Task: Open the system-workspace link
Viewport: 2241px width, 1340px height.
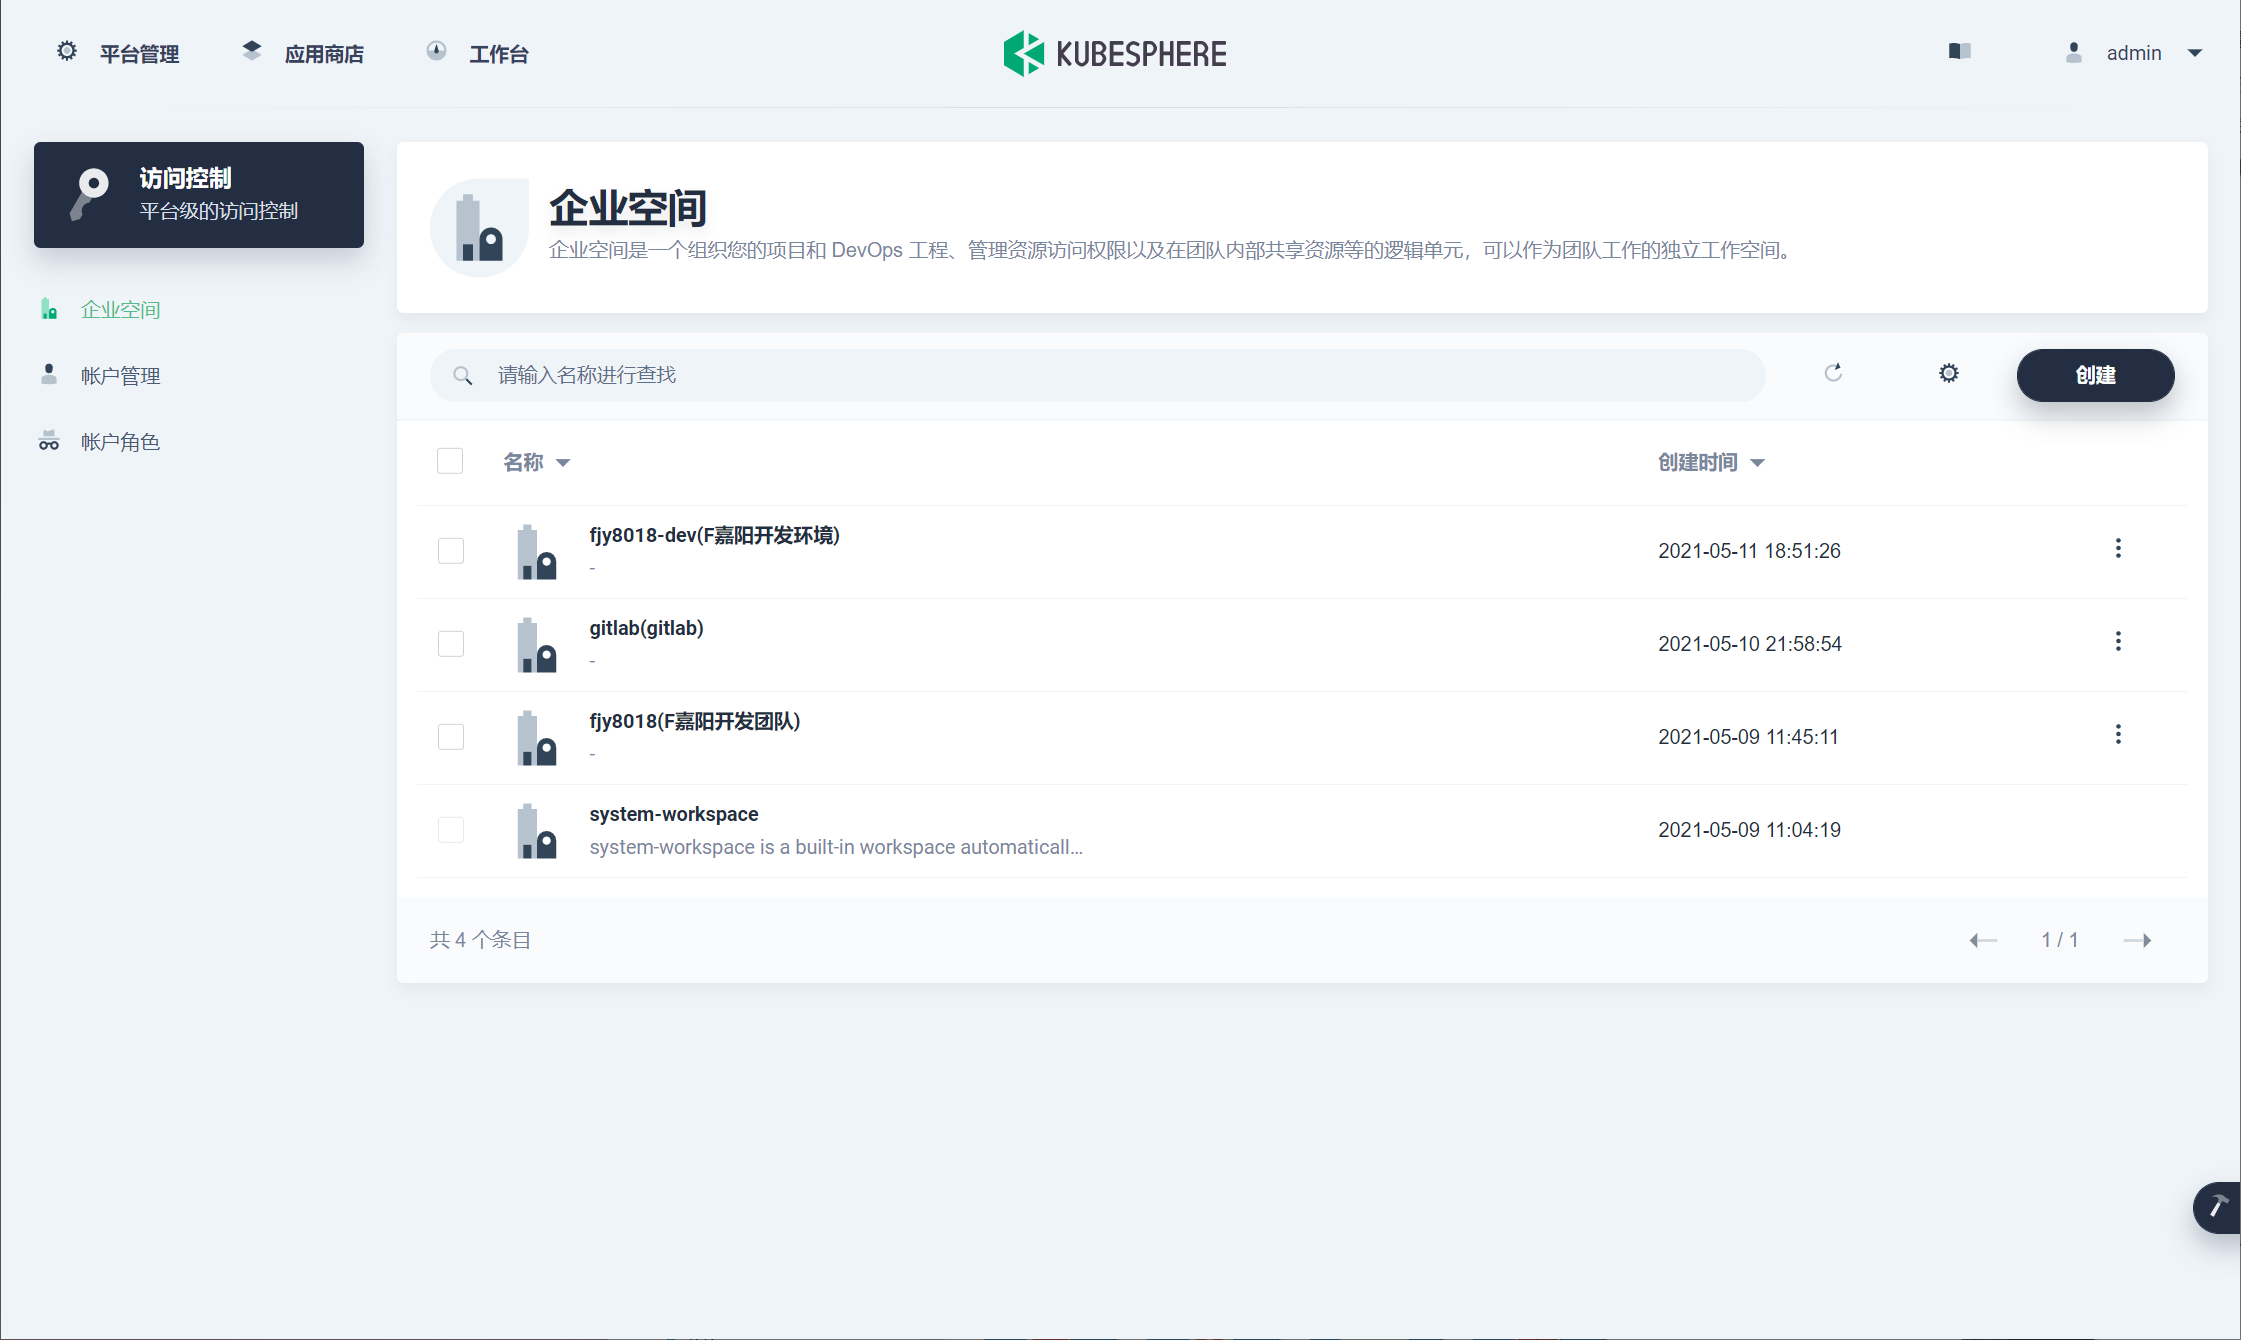Action: click(673, 814)
